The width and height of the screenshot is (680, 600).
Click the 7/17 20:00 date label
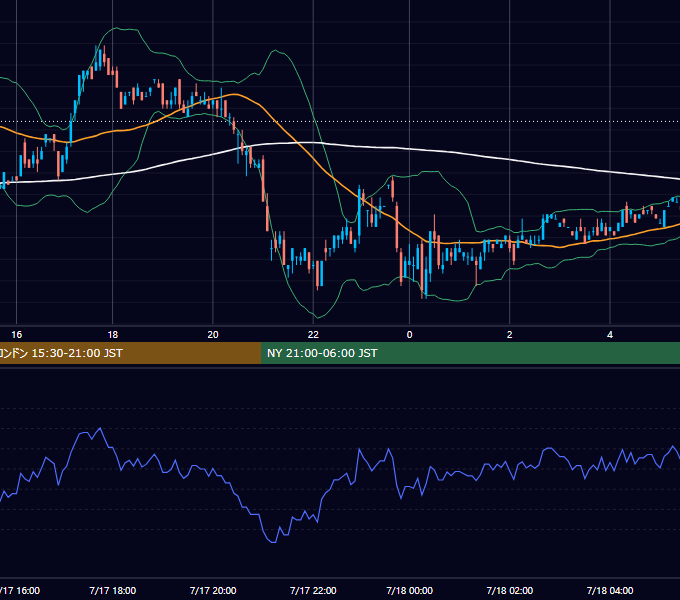coord(213,590)
